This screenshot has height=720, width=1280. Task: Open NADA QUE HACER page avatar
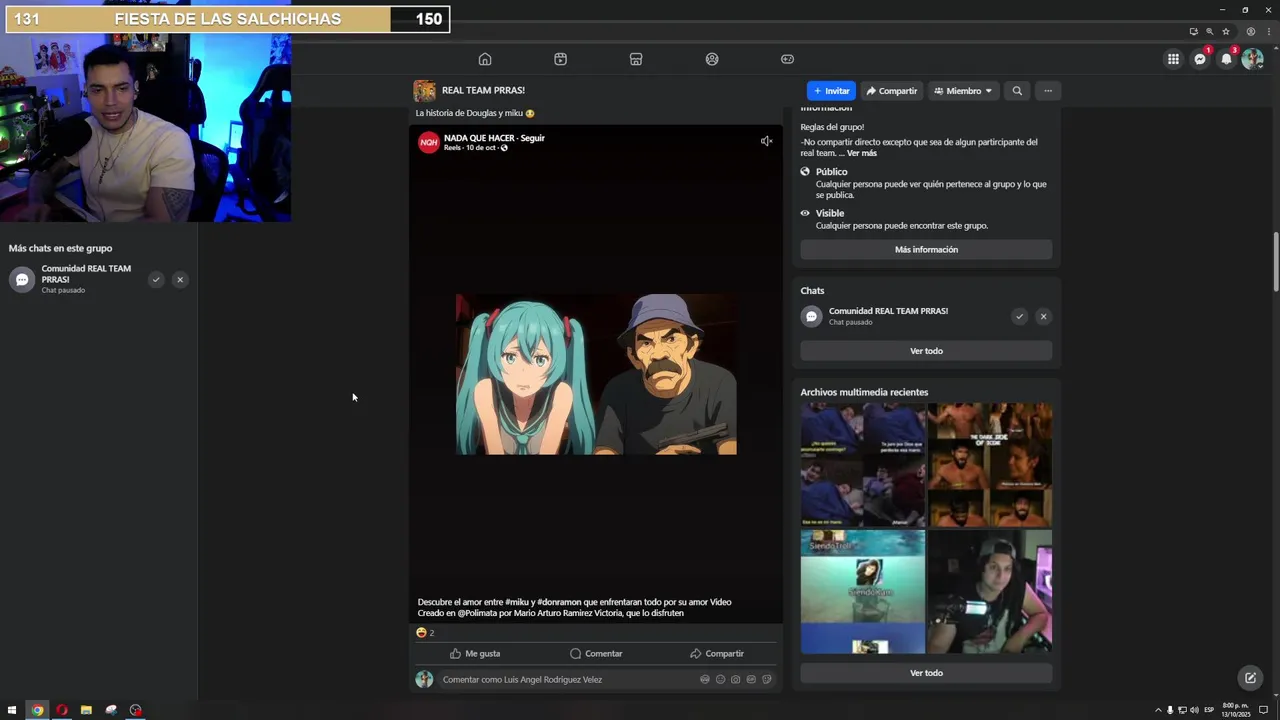(429, 142)
